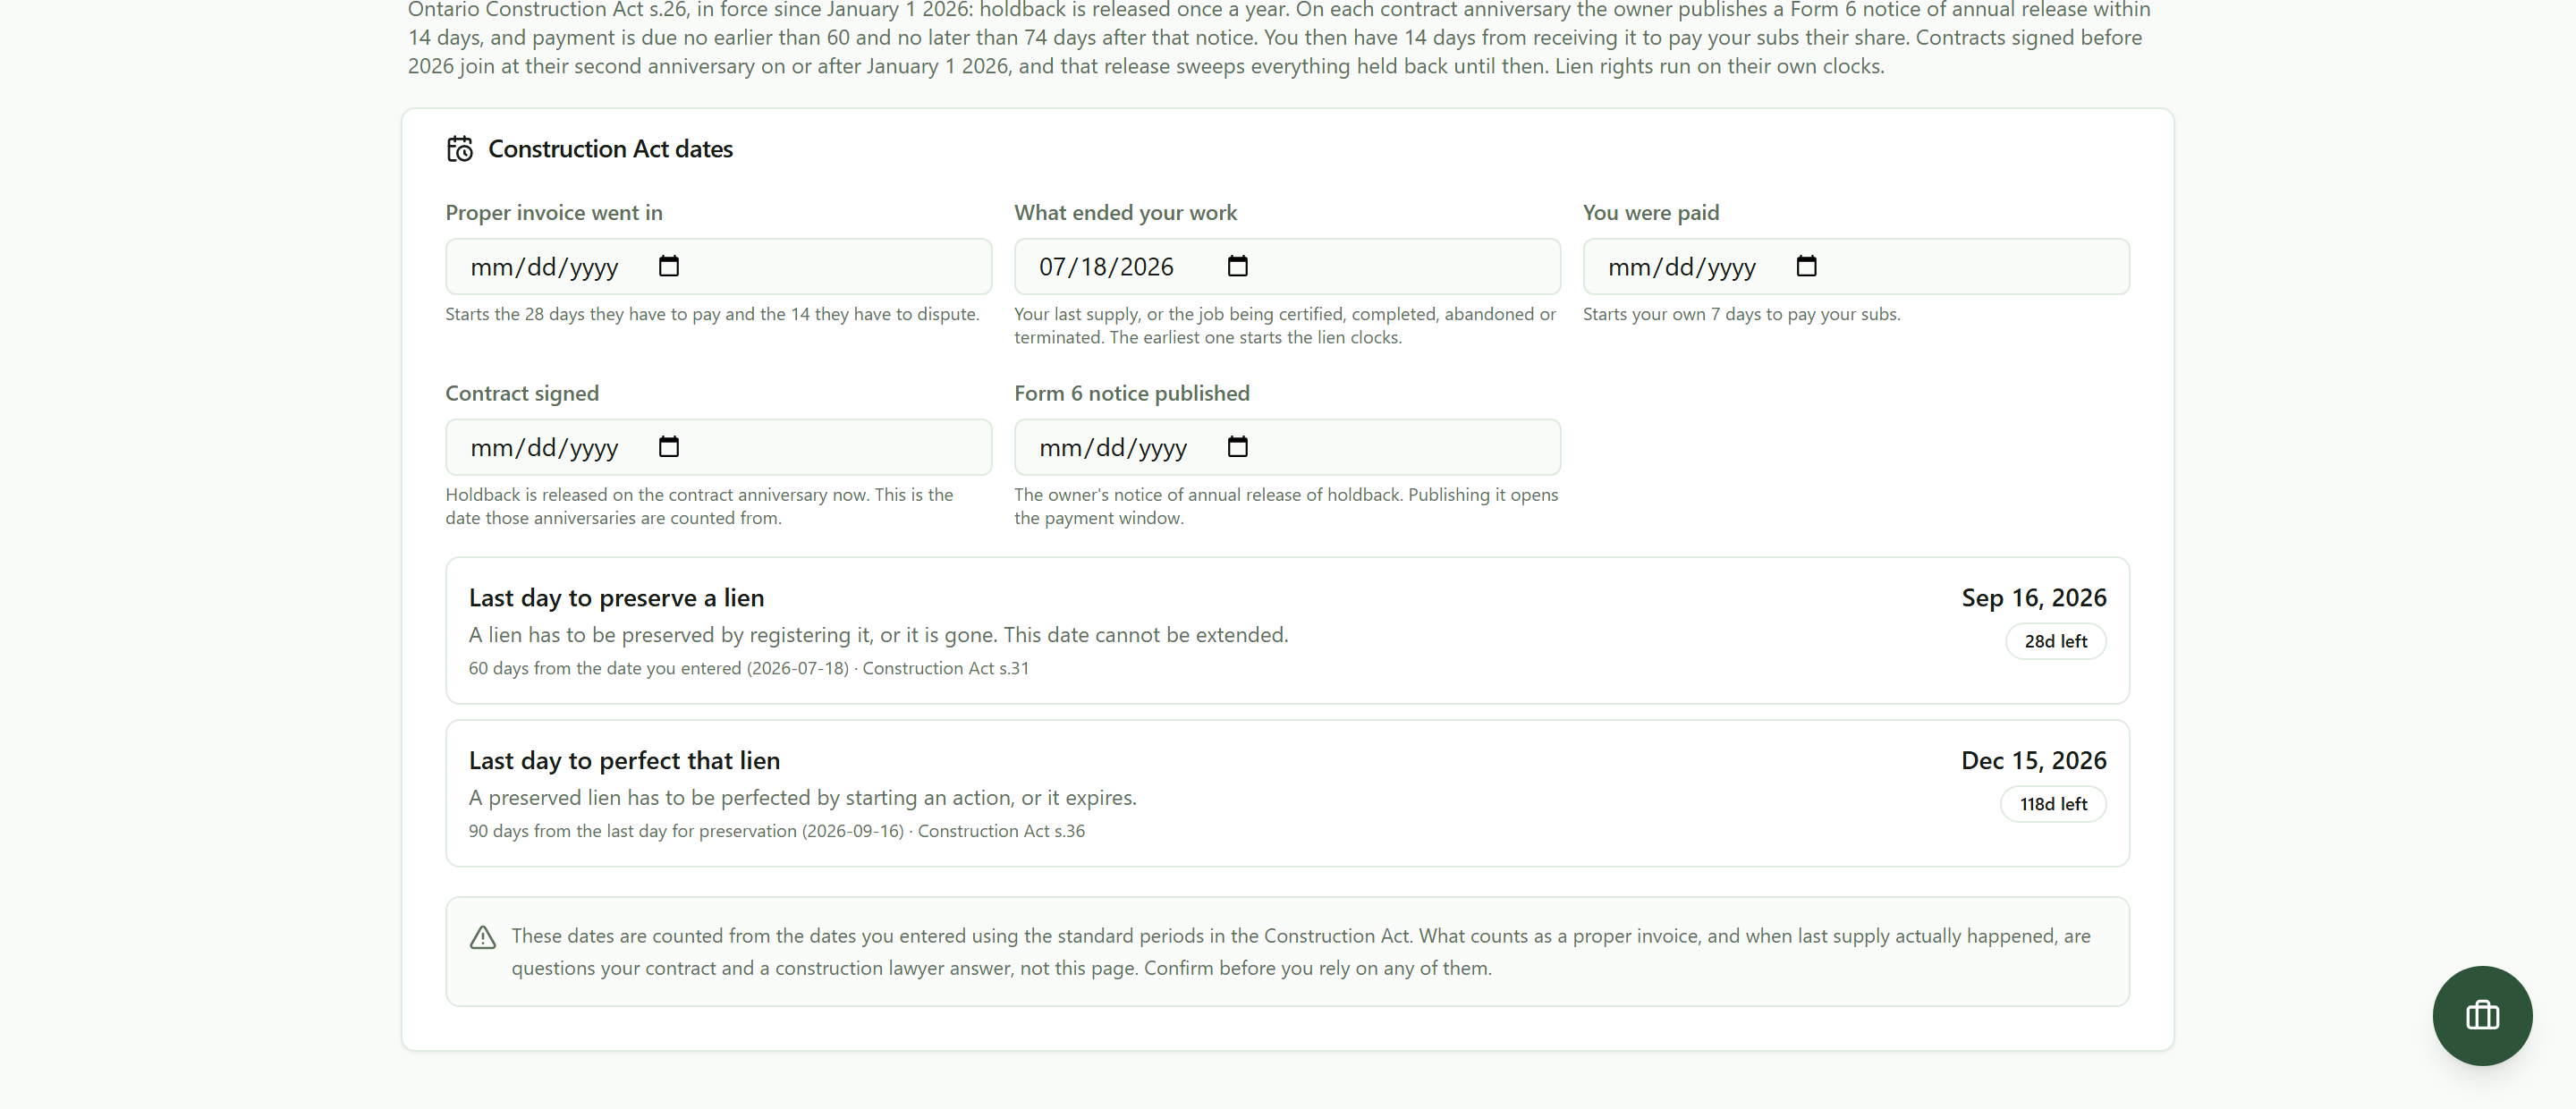
Task: Click the calendar-clock icon beside Construction Act dates
Action: 460,149
